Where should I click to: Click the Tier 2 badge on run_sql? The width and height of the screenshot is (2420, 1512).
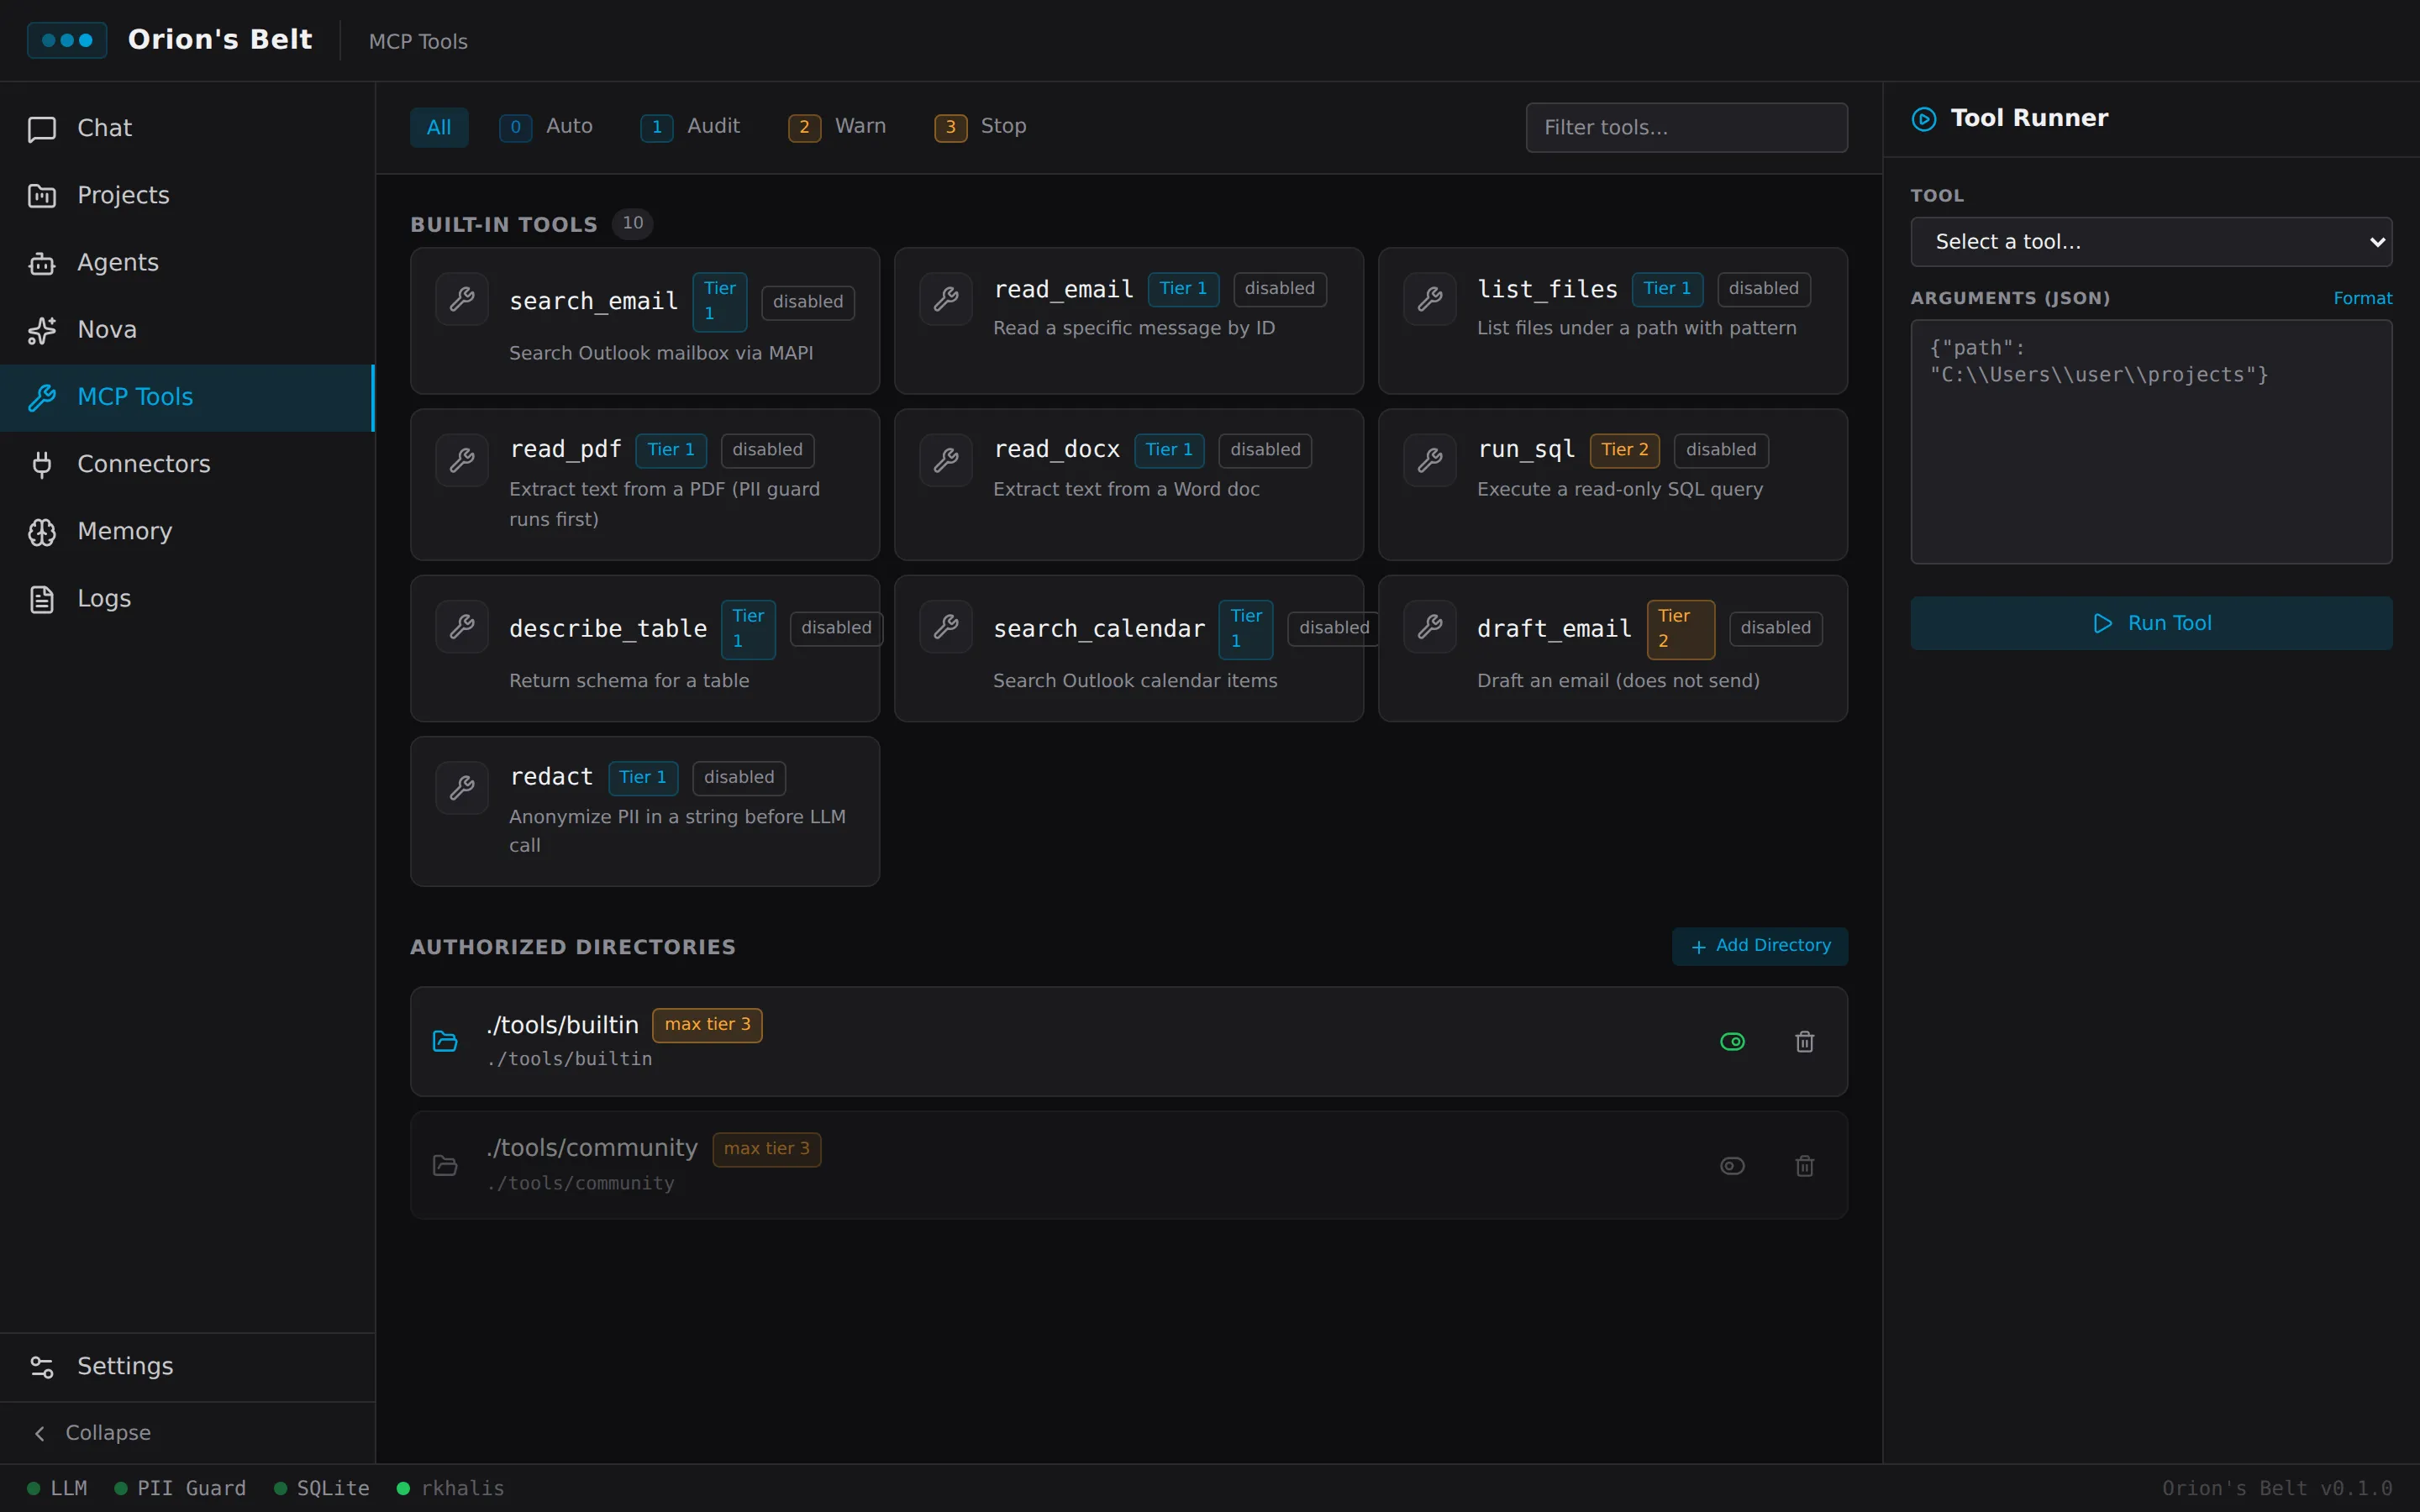click(x=1625, y=450)
